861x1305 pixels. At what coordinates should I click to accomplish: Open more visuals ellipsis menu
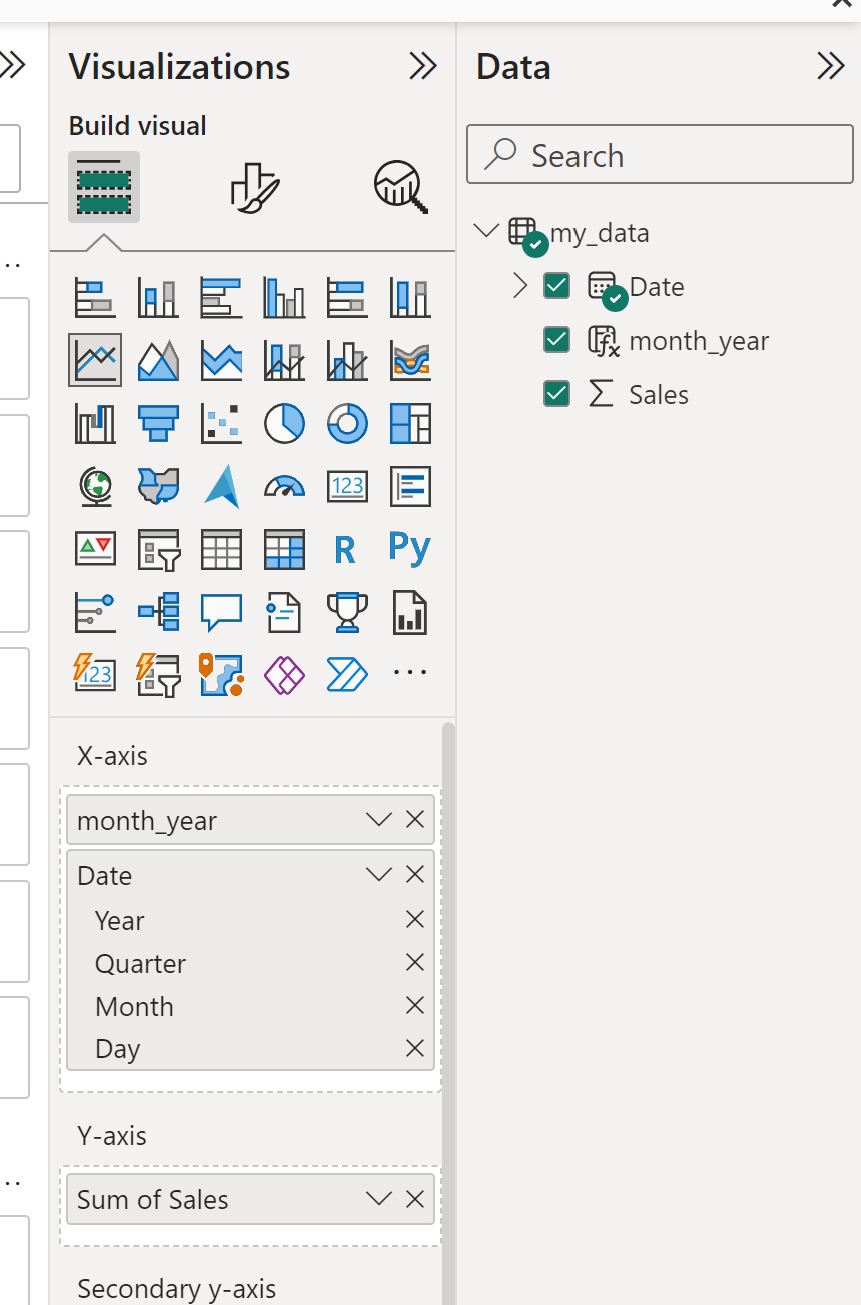pyautogui.click(x=409, y=673)
